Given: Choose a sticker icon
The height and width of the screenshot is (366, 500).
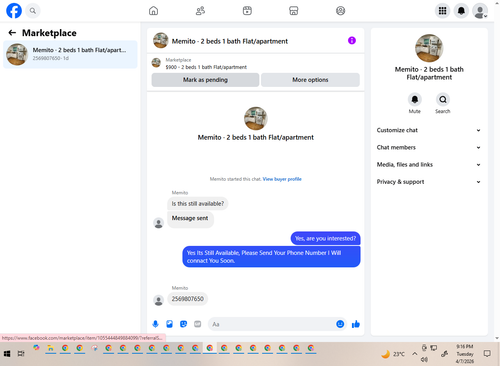Looking at the screenshot, I should pos(183,324).
